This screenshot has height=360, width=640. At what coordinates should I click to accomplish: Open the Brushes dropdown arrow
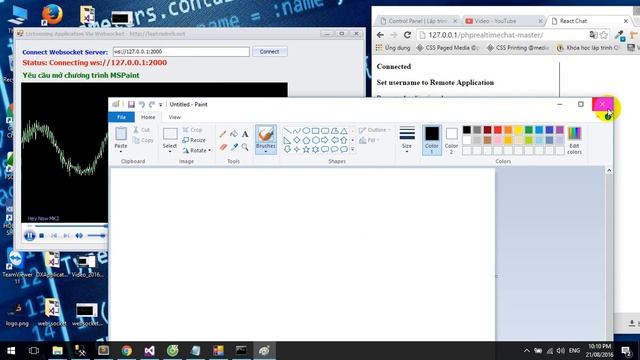point(266,151)
